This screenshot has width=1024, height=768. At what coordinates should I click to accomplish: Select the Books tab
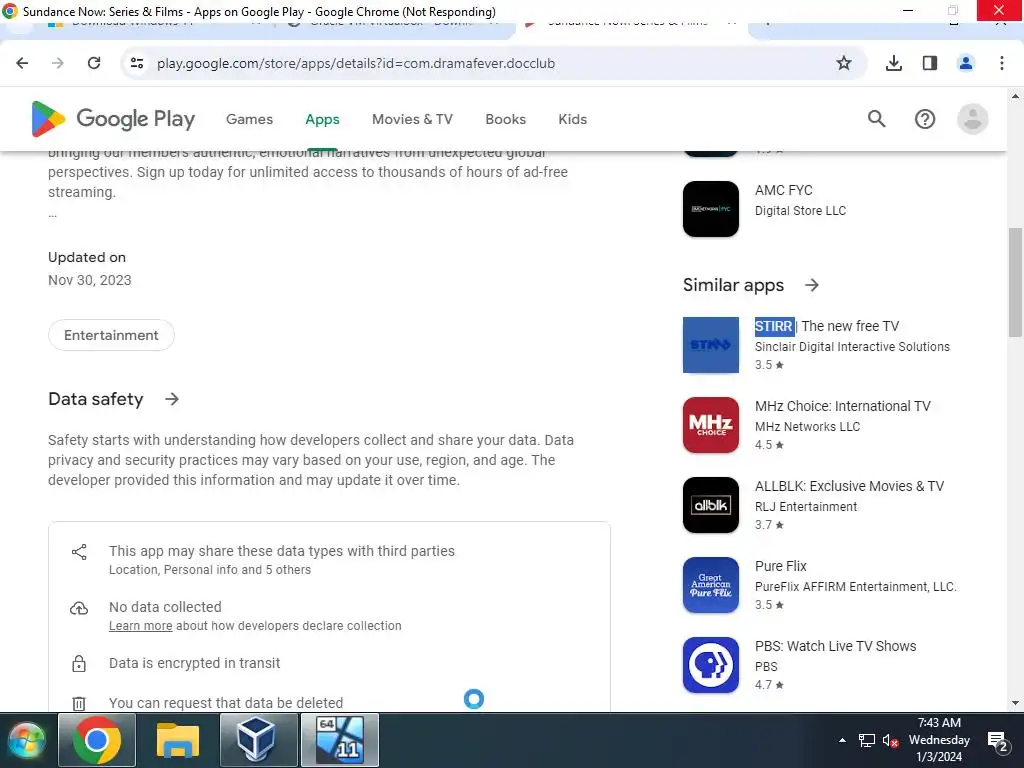pyautogui.click(x=505, y=120)
